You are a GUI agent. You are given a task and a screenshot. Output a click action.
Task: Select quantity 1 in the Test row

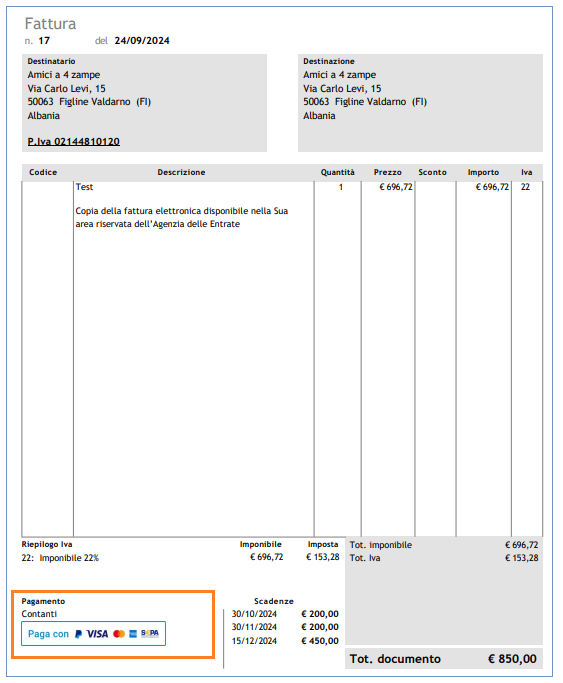[340, 187]
